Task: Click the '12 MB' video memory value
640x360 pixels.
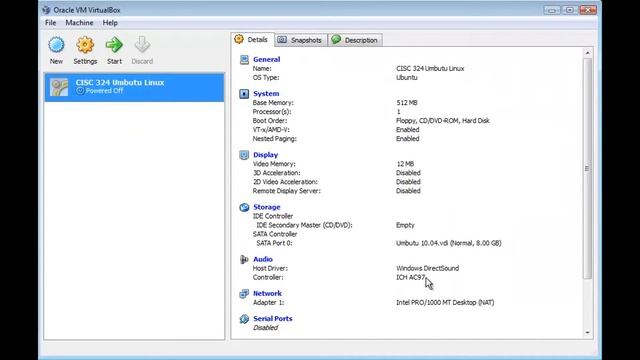Action: click(x=405, y=164)
